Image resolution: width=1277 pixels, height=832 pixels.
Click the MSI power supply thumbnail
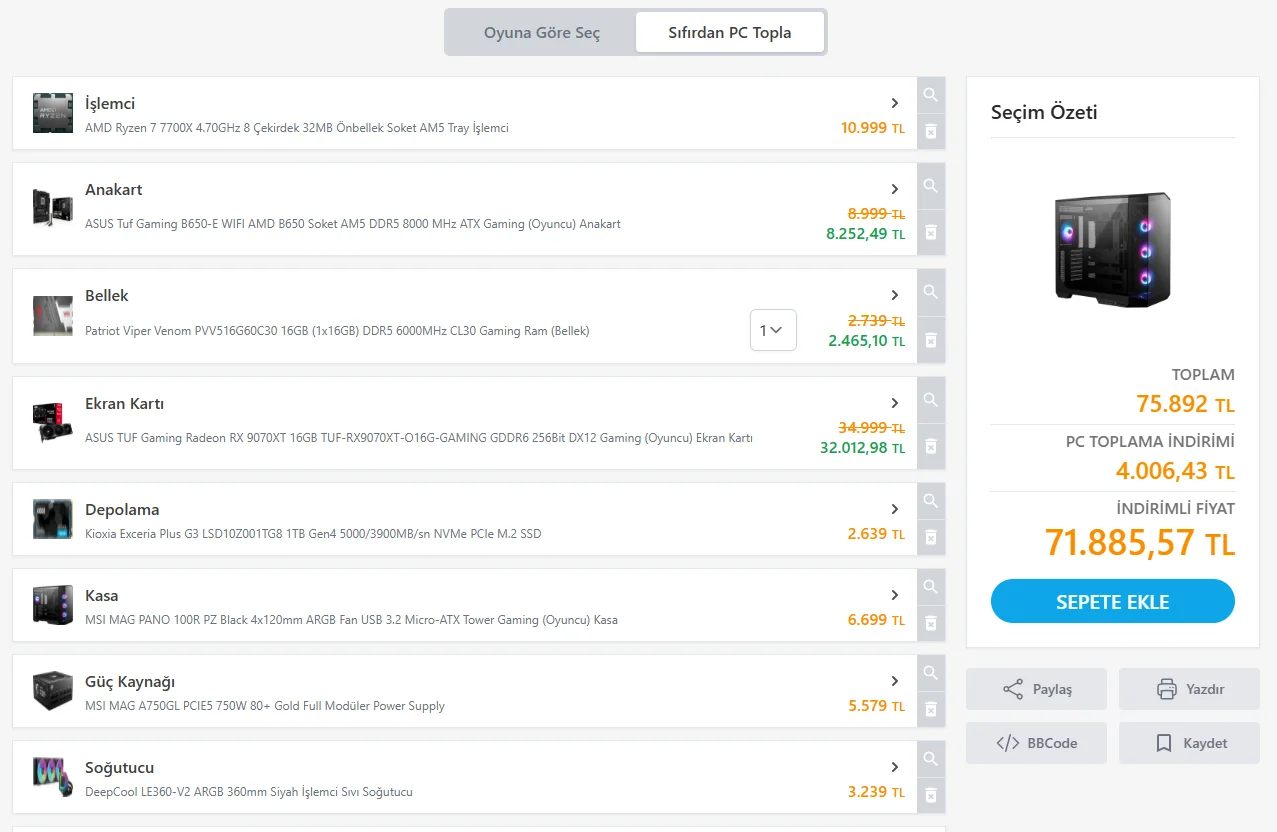pyautogui.click(x=53, y=691)
